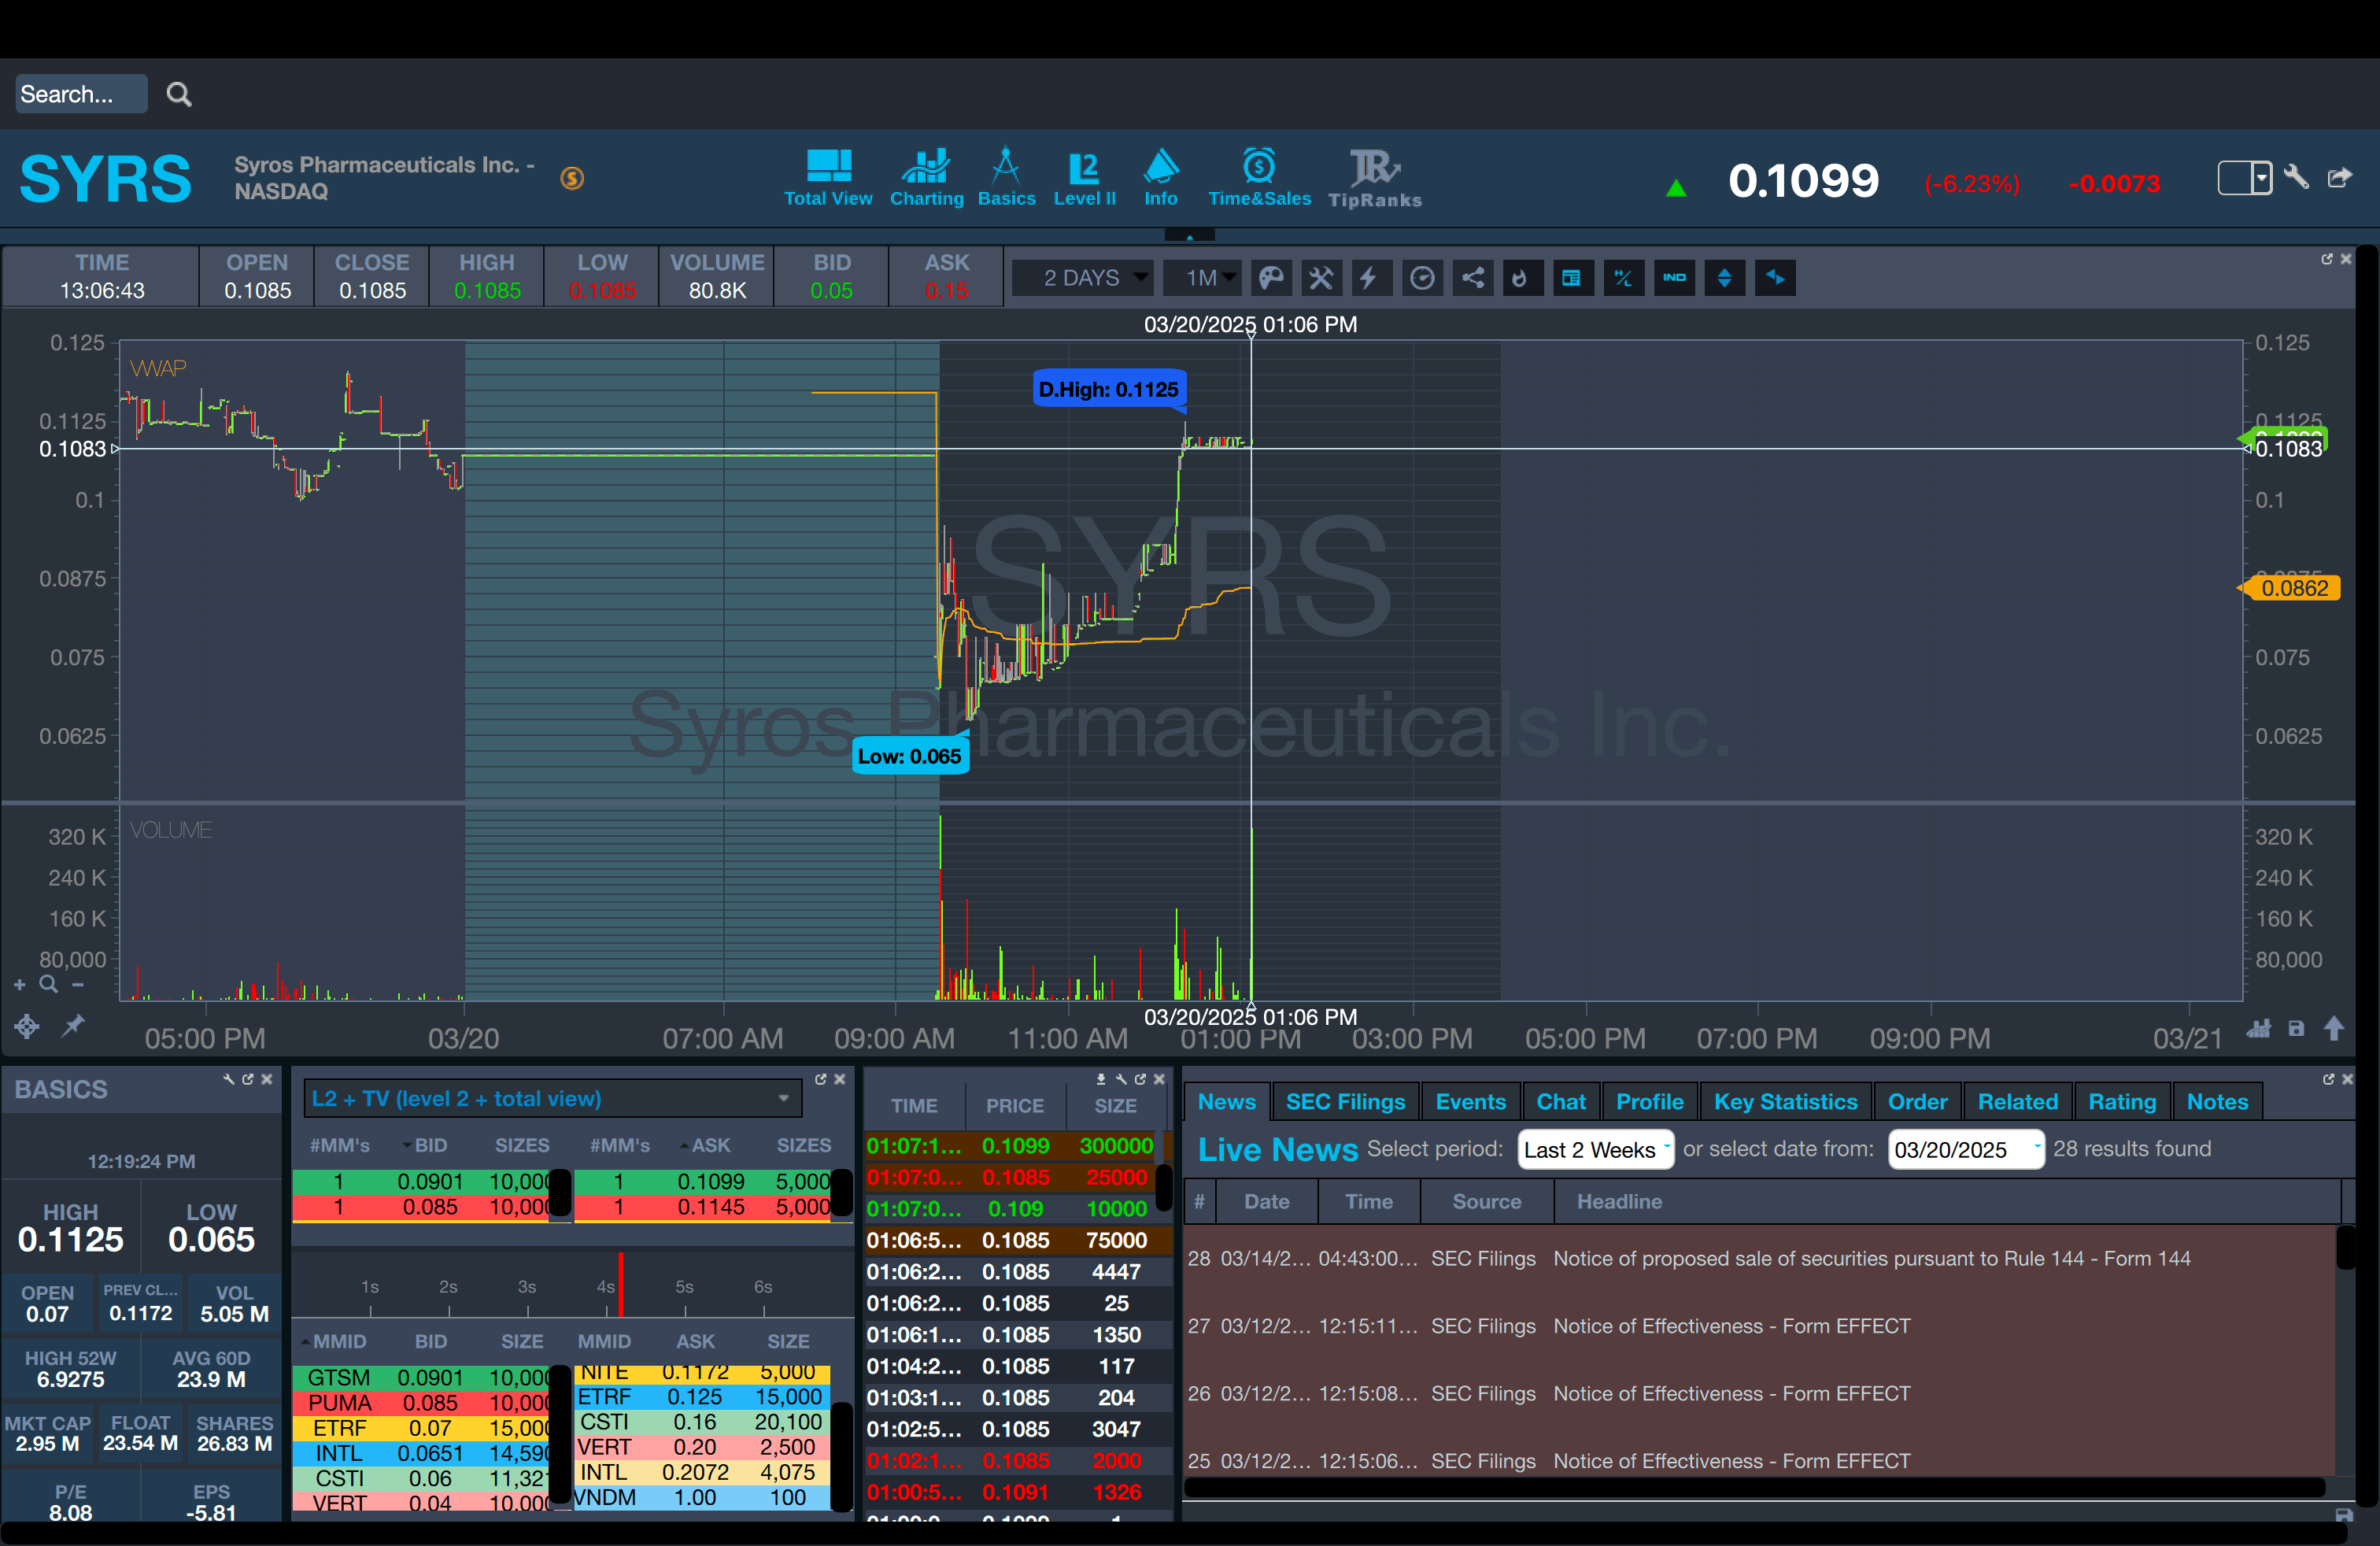Screen dimensions: 2380x1546
Task: Click the Search input field
Action: 80,94
